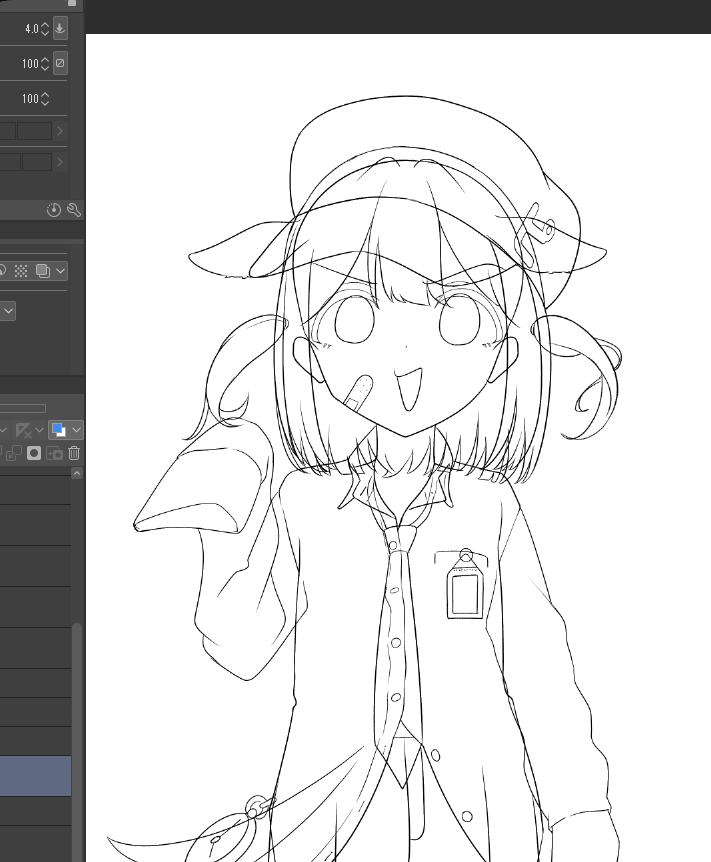Select the dotted checker pattern icon
This screenshot has height=862, width=711.
point(21,270)
